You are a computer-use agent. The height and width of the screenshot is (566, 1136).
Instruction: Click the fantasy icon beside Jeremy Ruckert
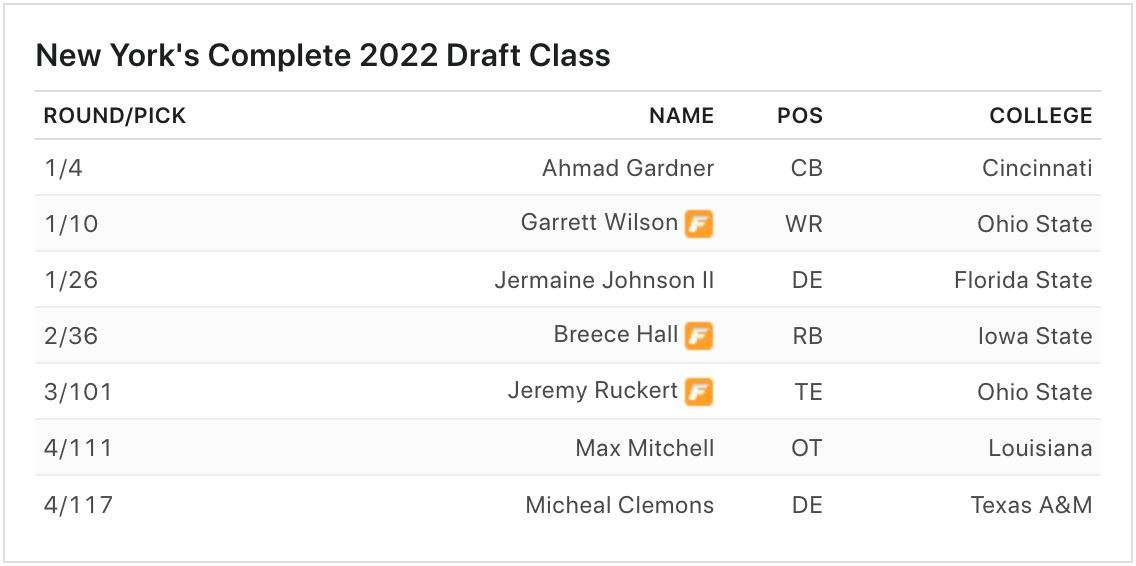point(699,393)
